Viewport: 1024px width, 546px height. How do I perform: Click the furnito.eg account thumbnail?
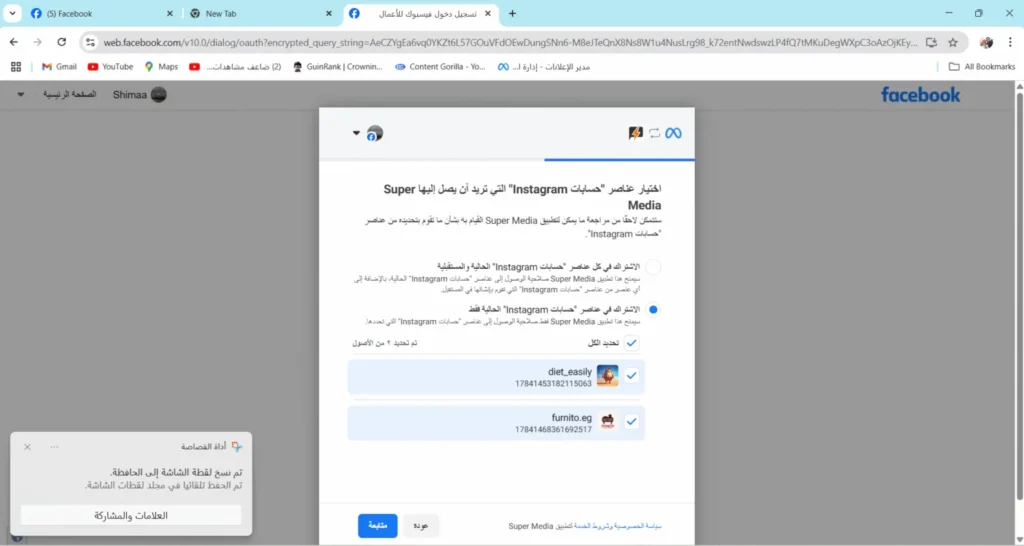click(607, 422)
